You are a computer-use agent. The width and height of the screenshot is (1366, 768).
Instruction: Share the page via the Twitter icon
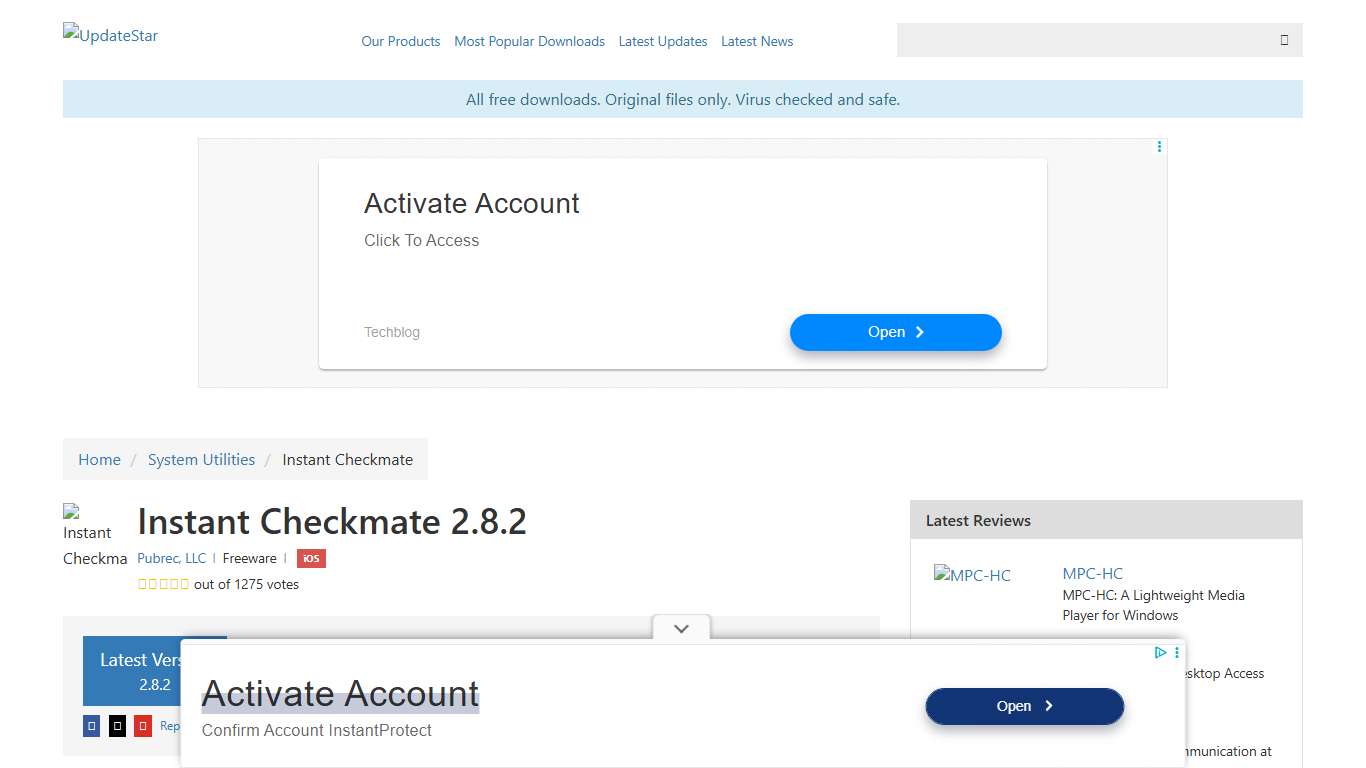(x=117, y=725)
